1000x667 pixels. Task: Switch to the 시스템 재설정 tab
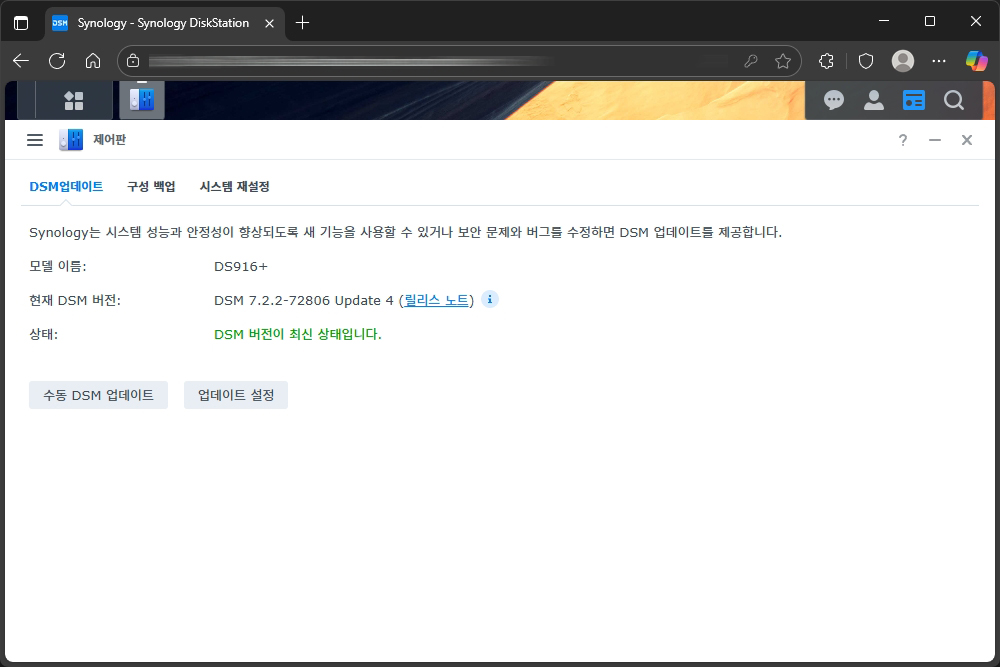pyautogui.click(x=235, y=186)
